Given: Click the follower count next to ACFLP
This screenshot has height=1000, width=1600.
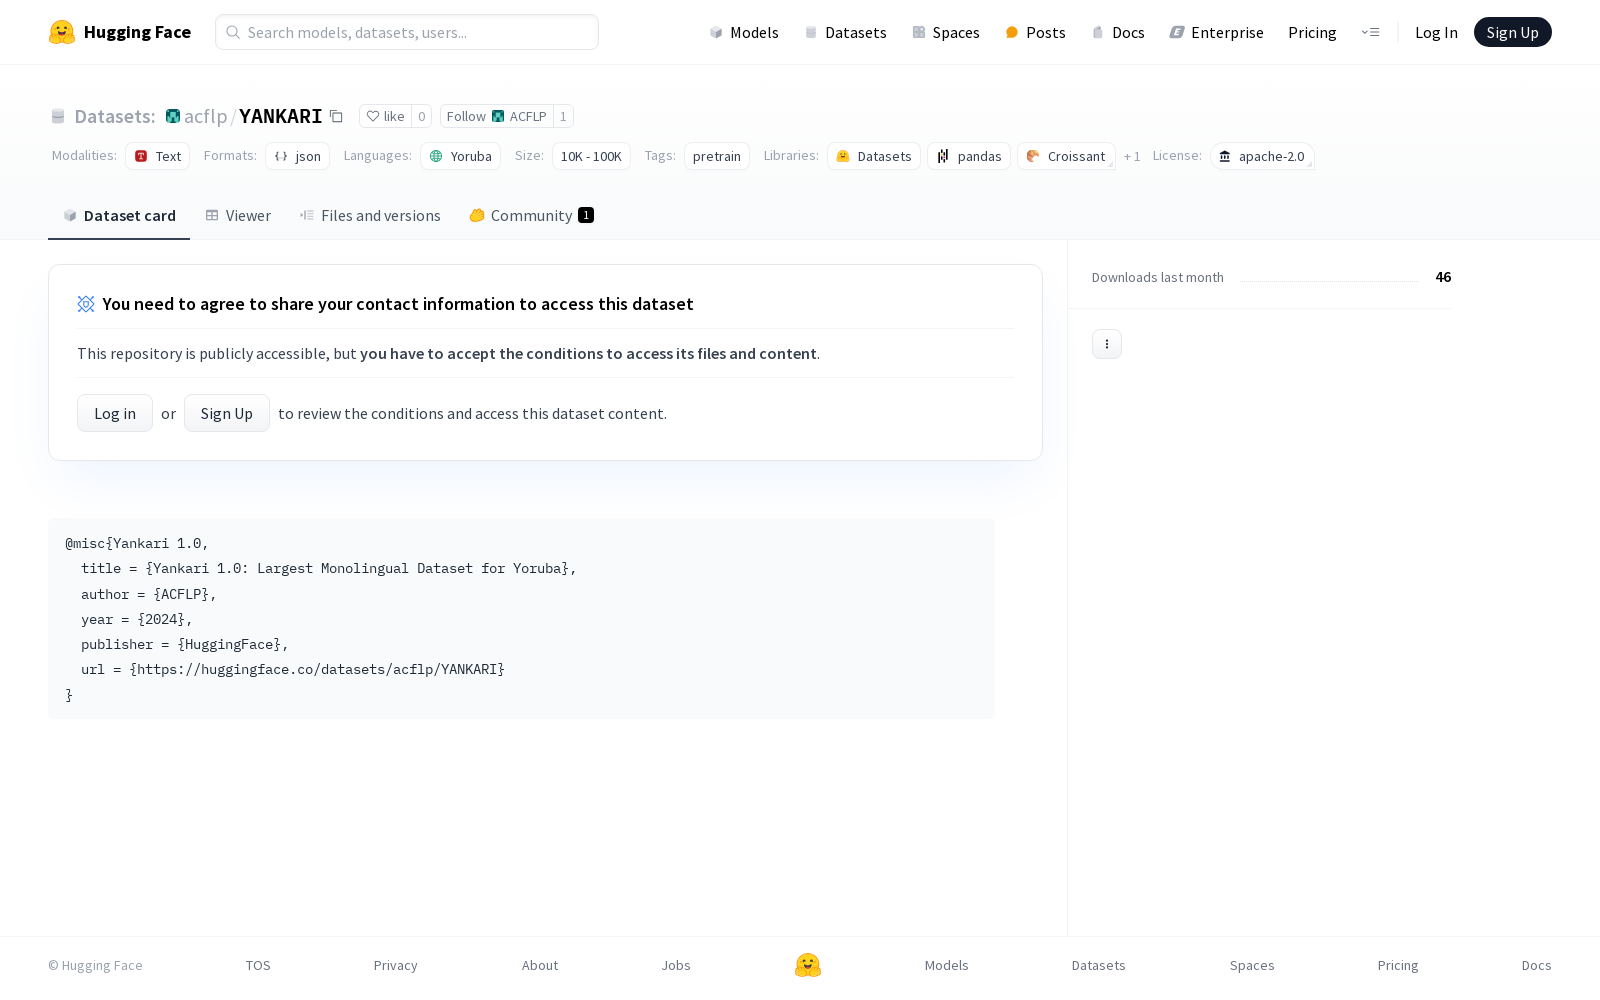Looking at the screenshot, I should [563, 116].
